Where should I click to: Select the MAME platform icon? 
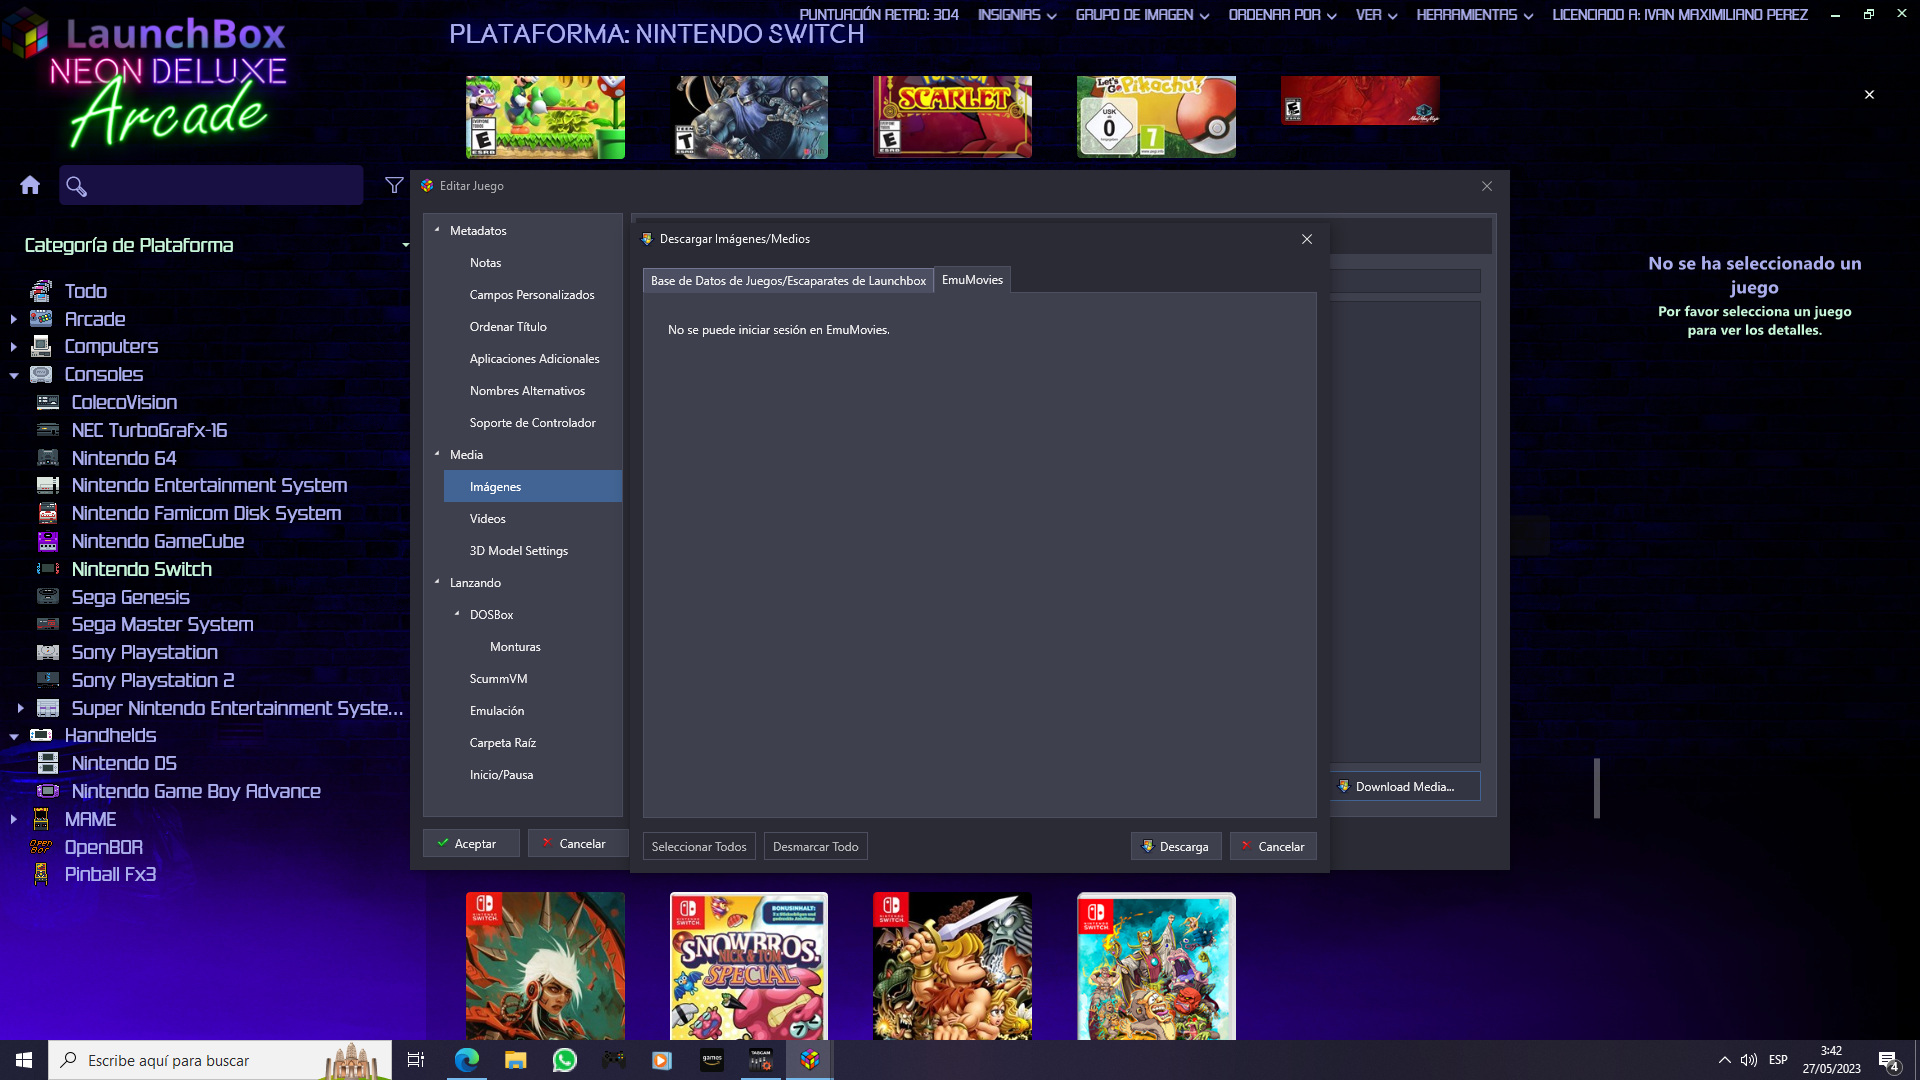[x=41, y=819]
